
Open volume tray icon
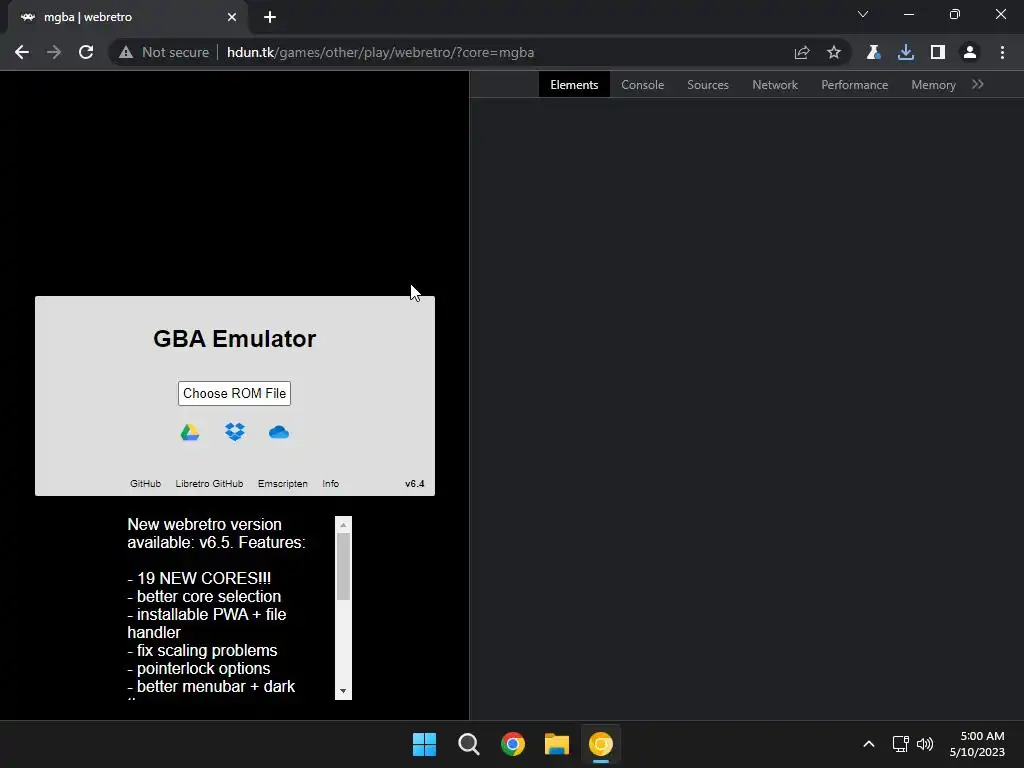925,744
